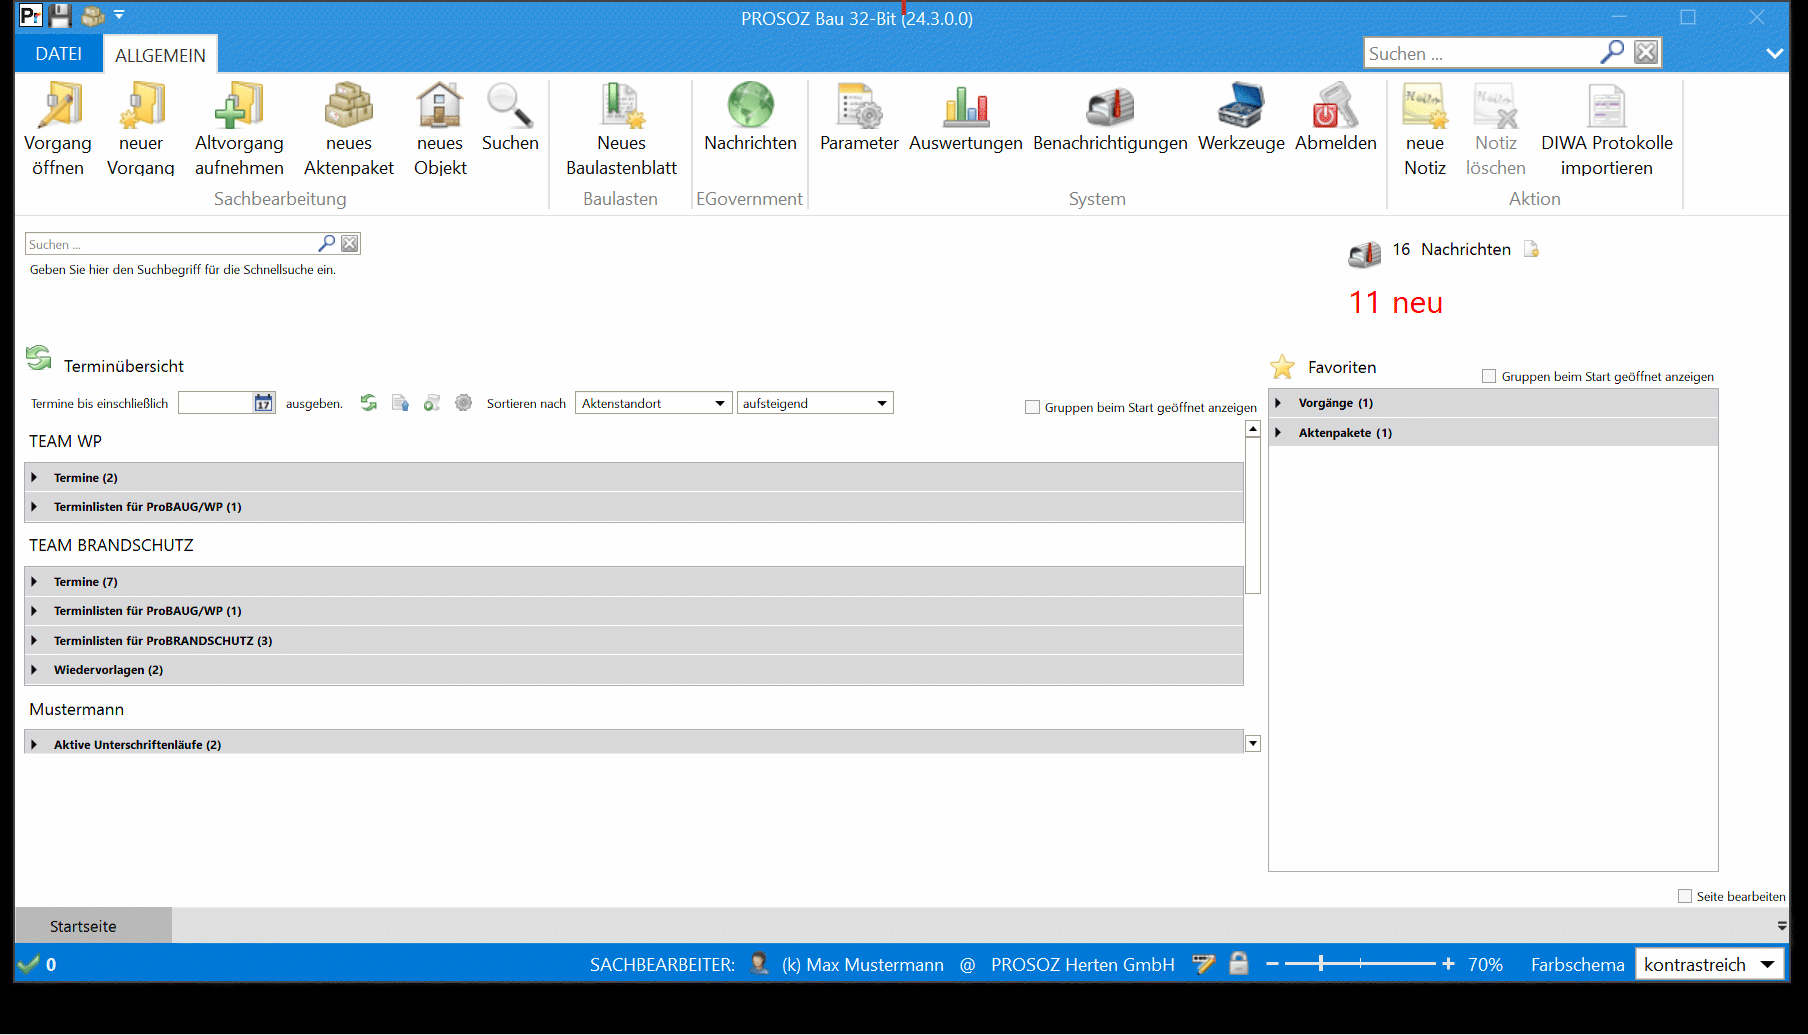Expand Termine (2) under TEAM WP

(34, 477)
